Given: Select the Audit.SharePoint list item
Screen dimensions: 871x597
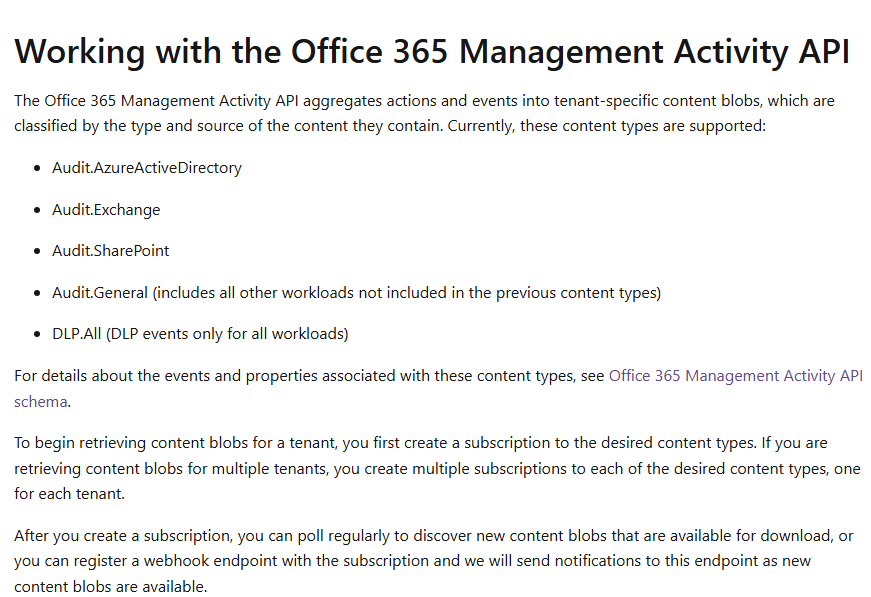Looking at the screenshot, I should coord(111,251).
